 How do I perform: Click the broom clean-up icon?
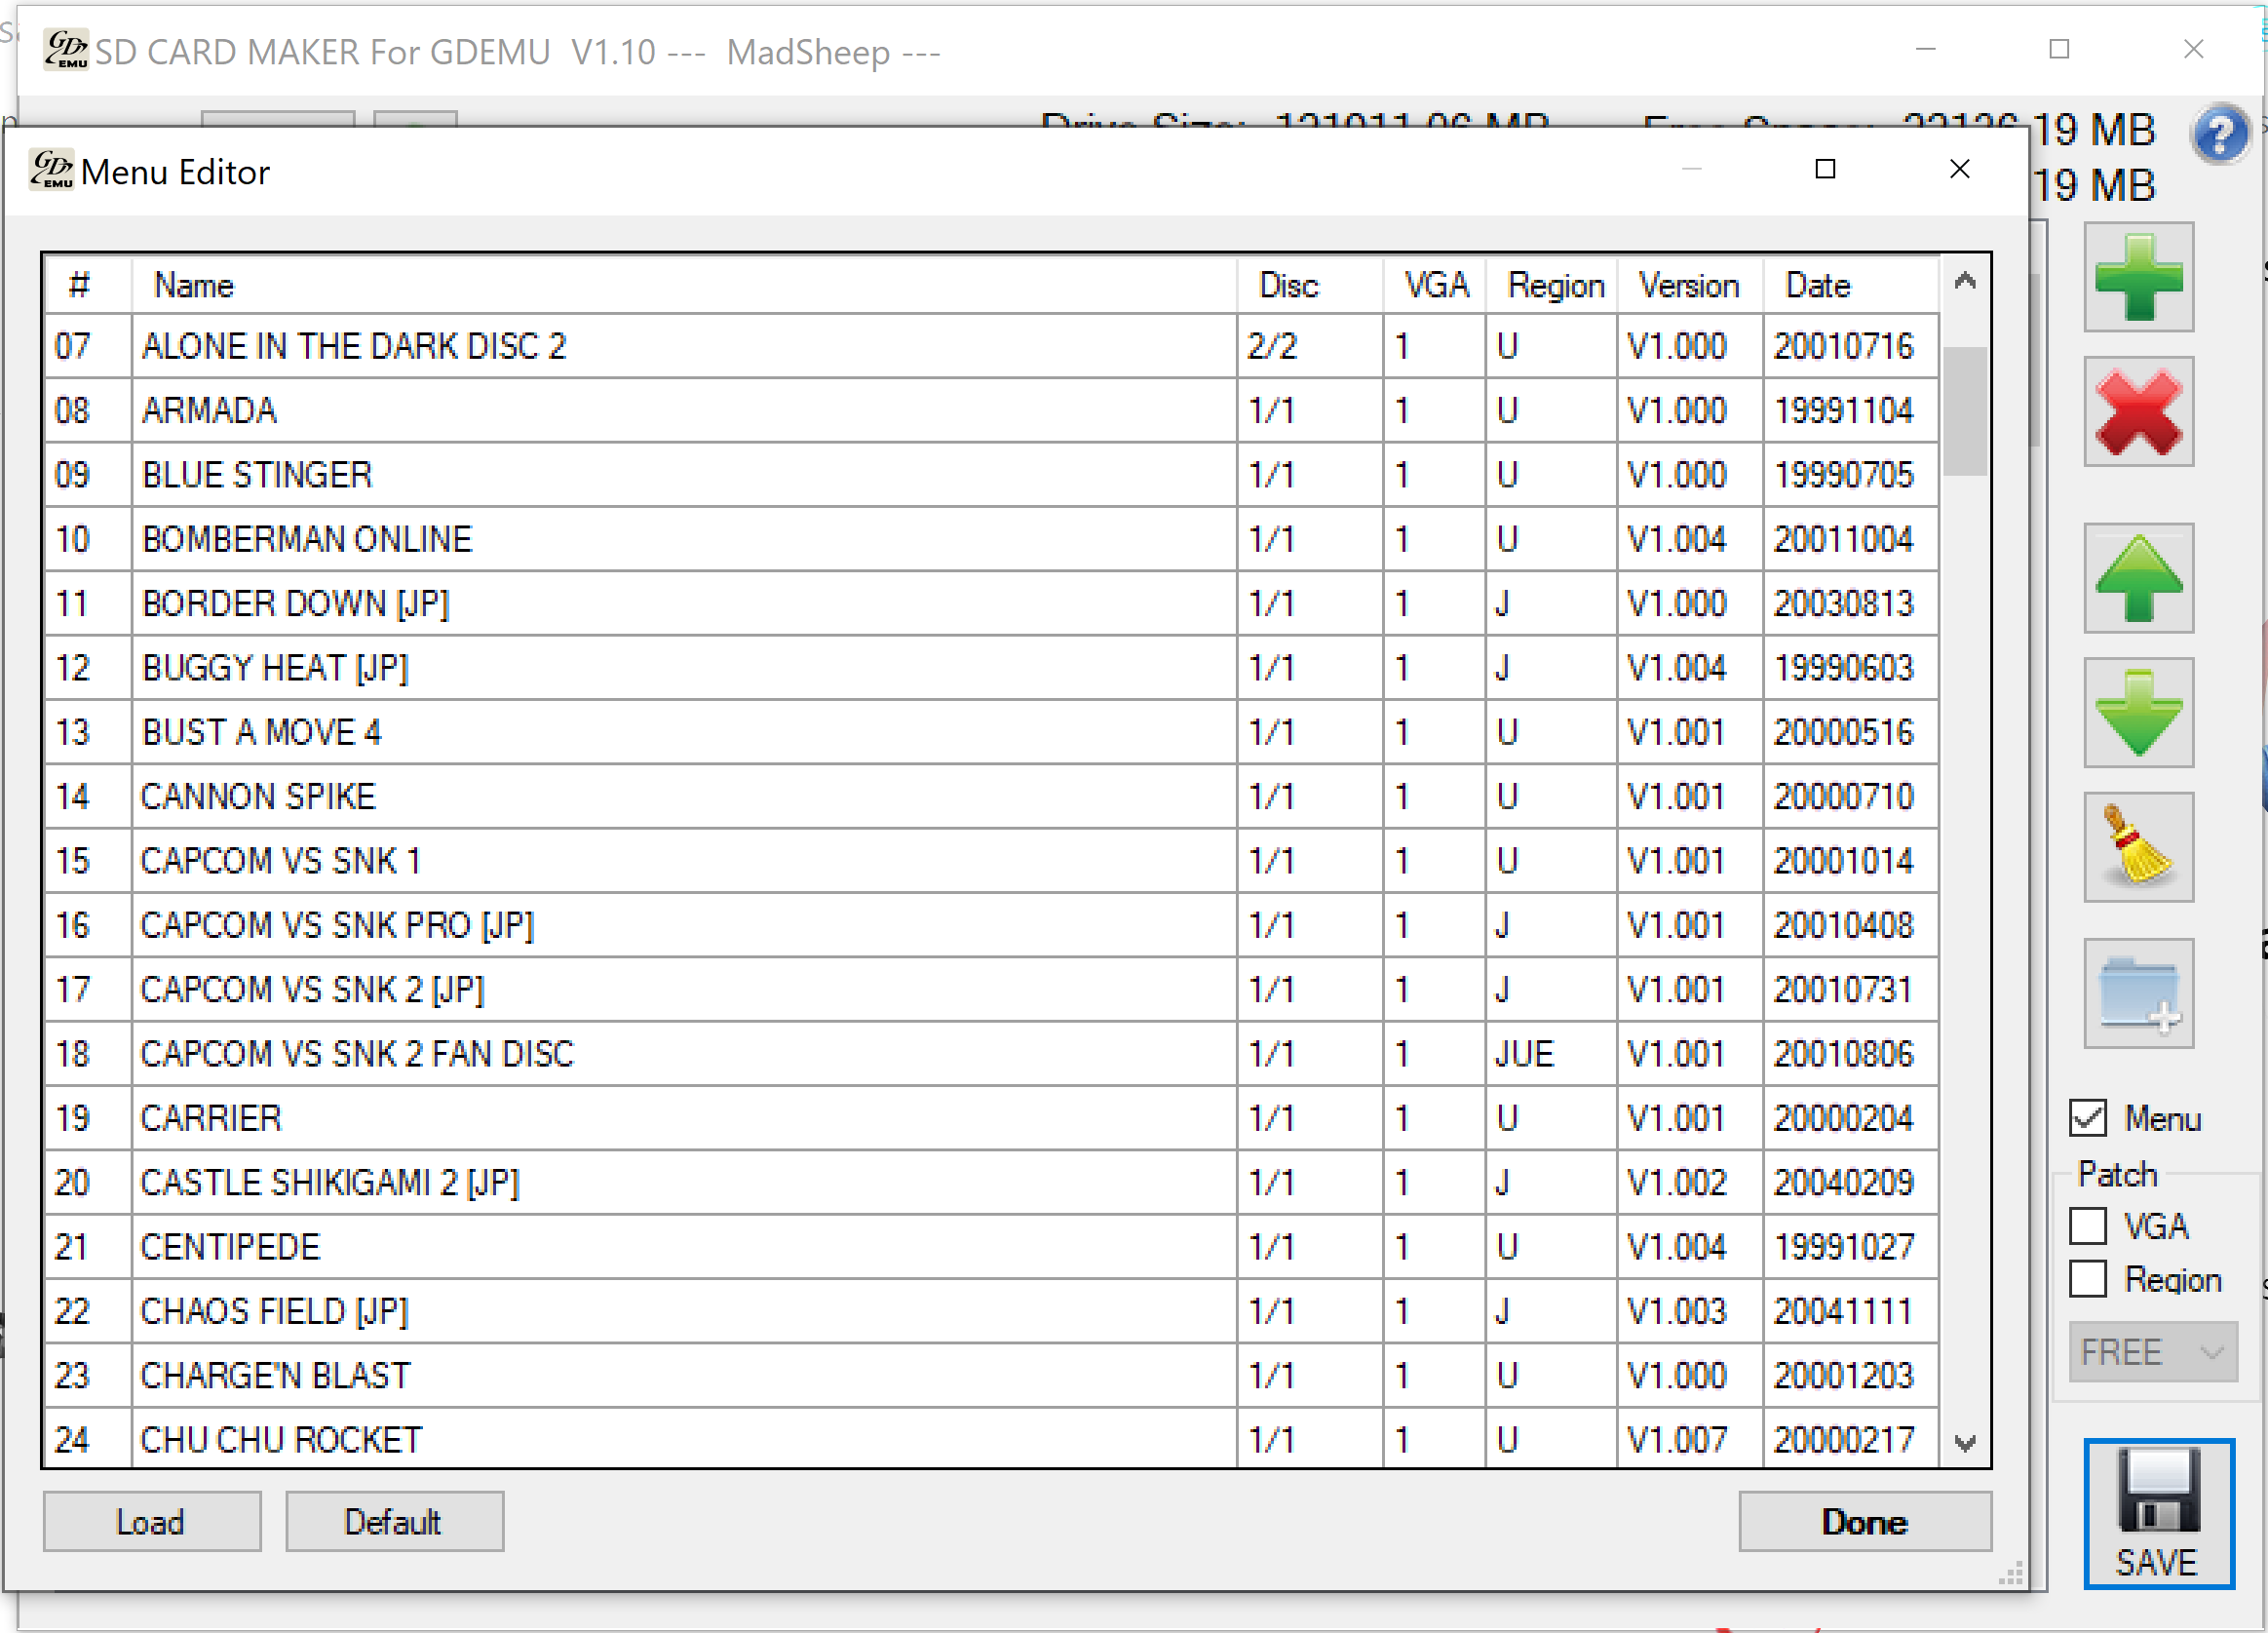(x=2138, y=847)
